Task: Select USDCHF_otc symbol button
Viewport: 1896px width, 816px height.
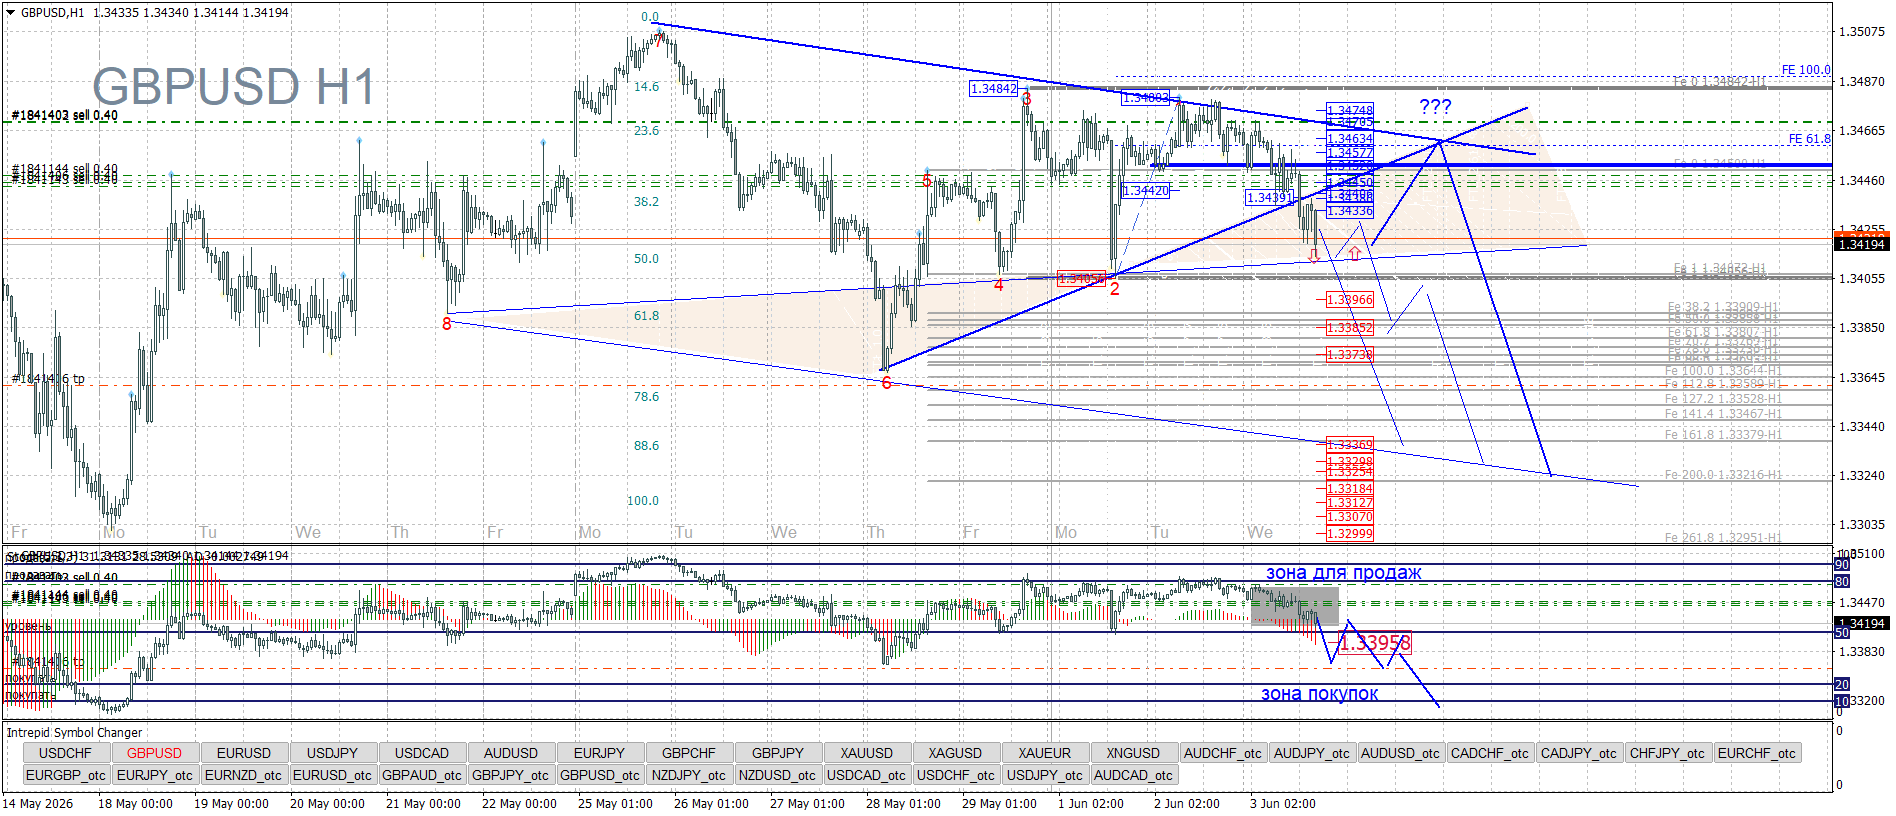Action: (x=956, y=775)
